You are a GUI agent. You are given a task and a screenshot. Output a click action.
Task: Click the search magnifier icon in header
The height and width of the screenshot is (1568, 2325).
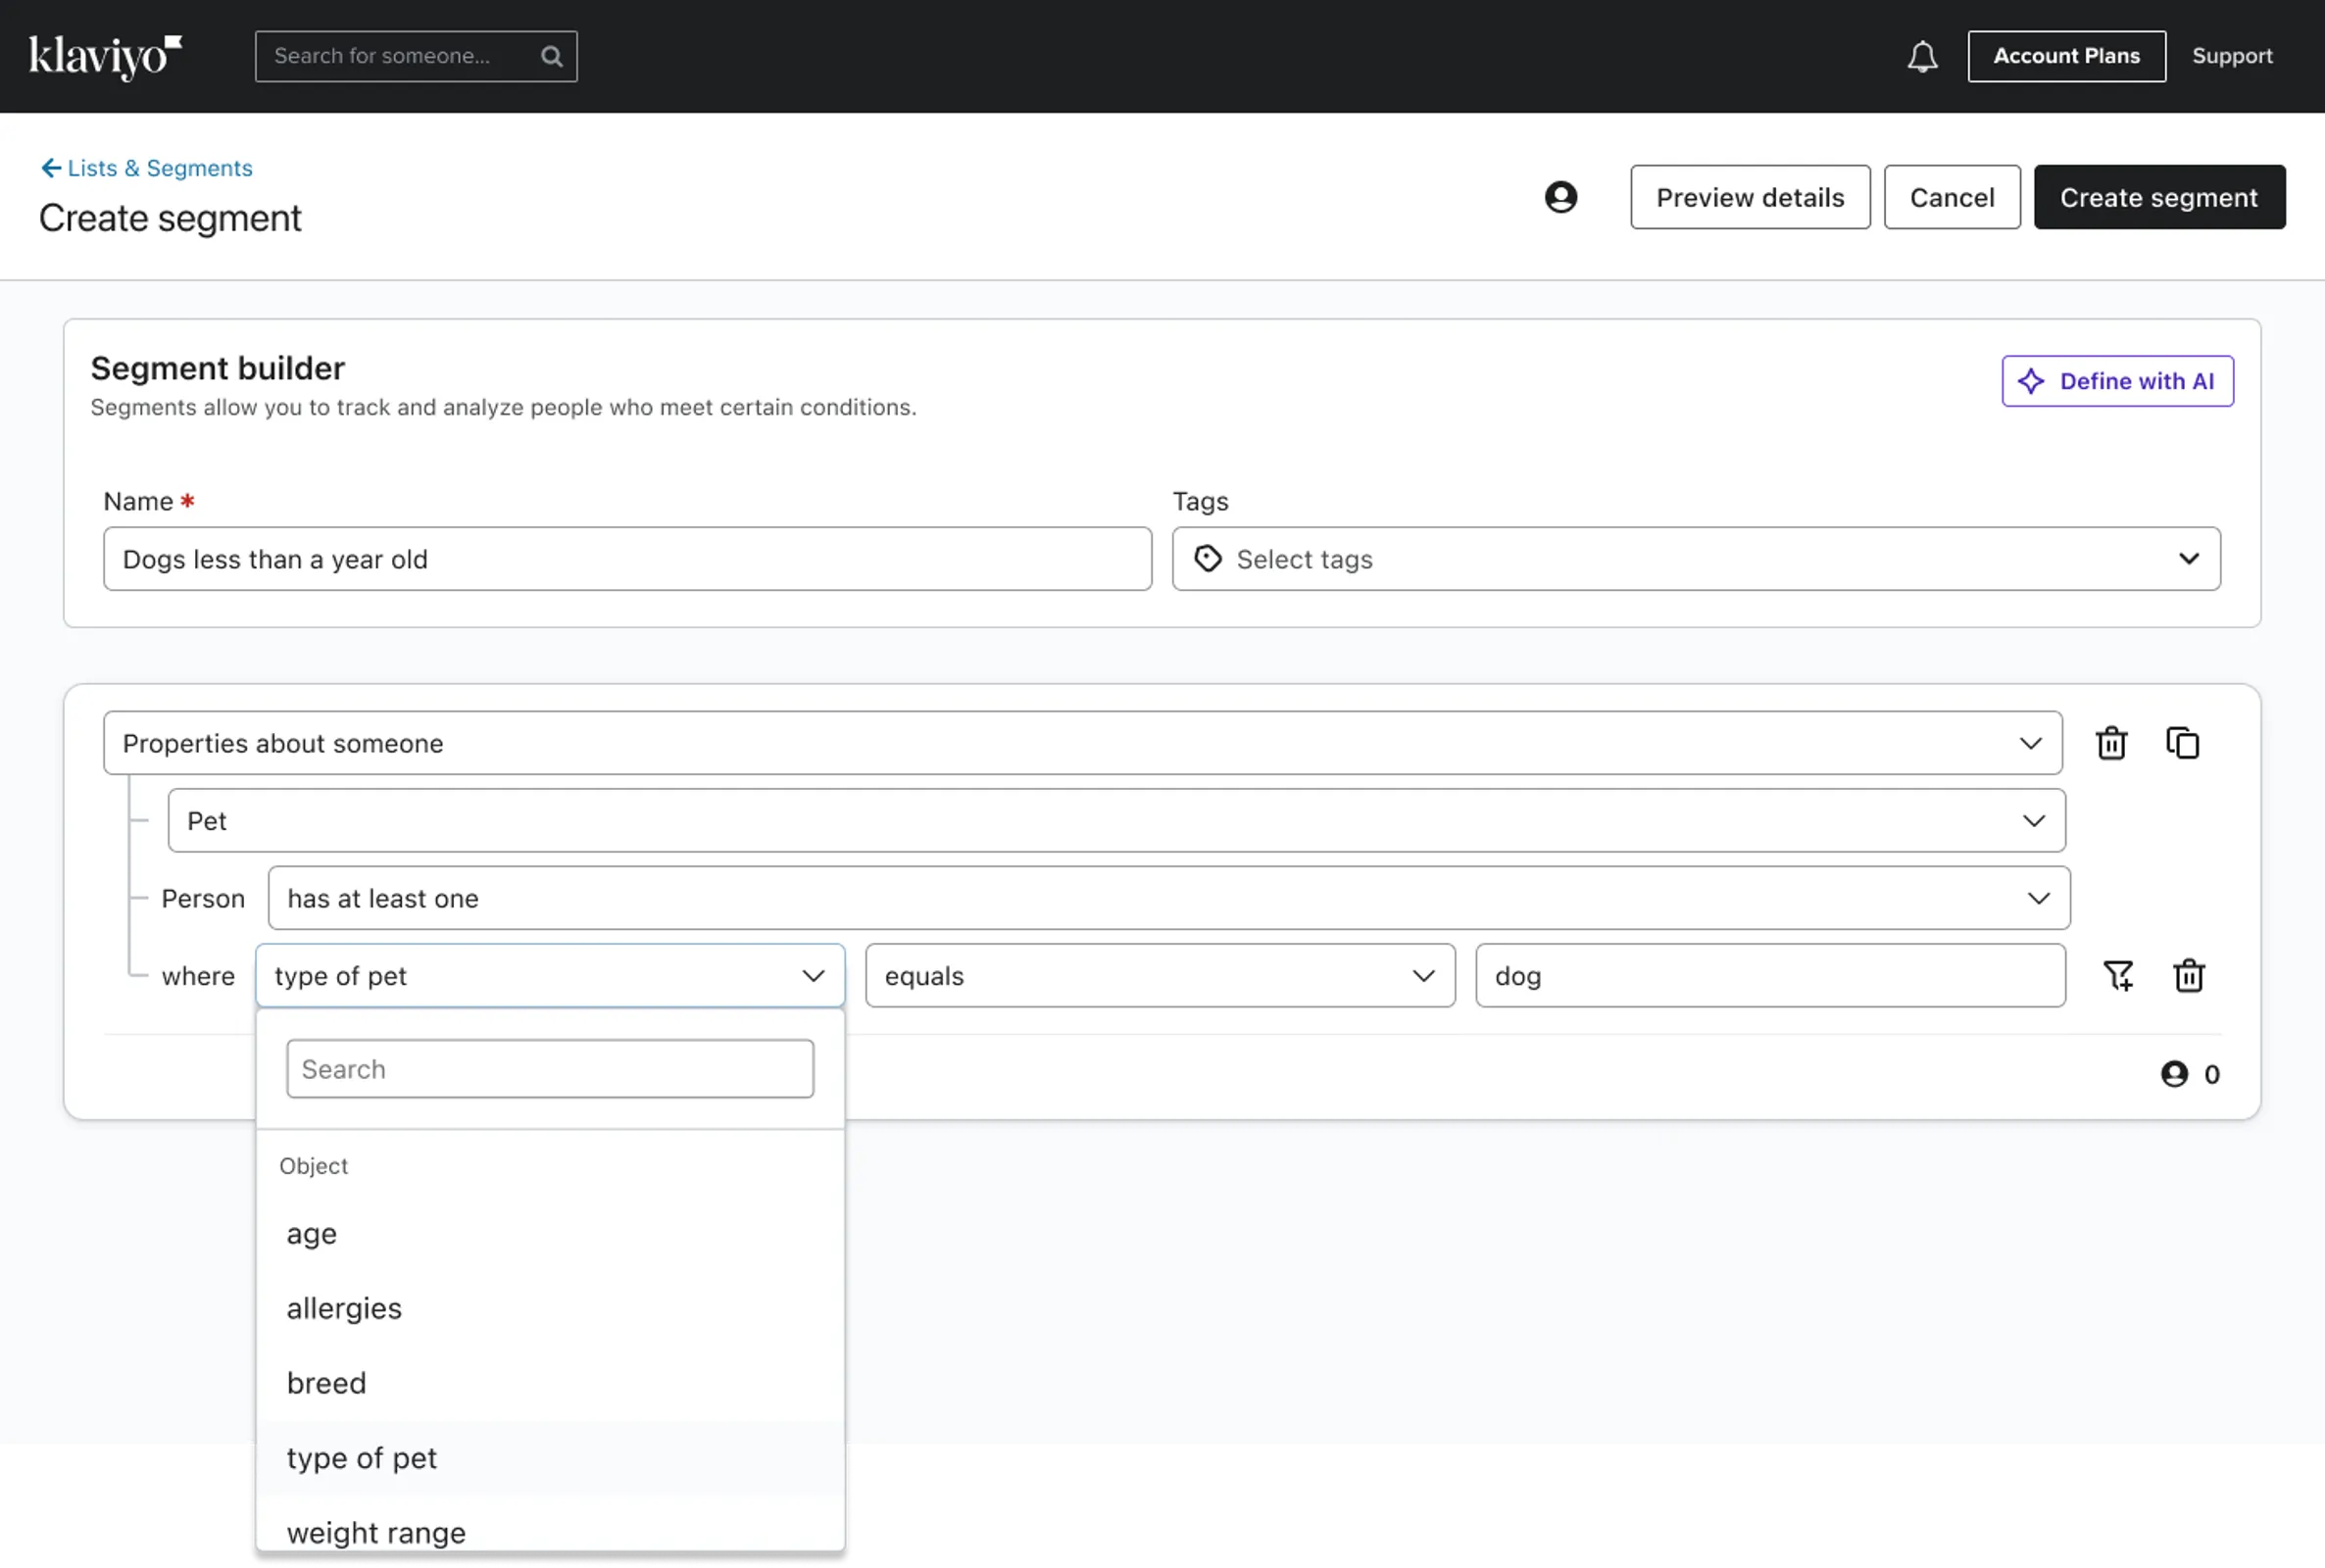click(x=551, y=56)
